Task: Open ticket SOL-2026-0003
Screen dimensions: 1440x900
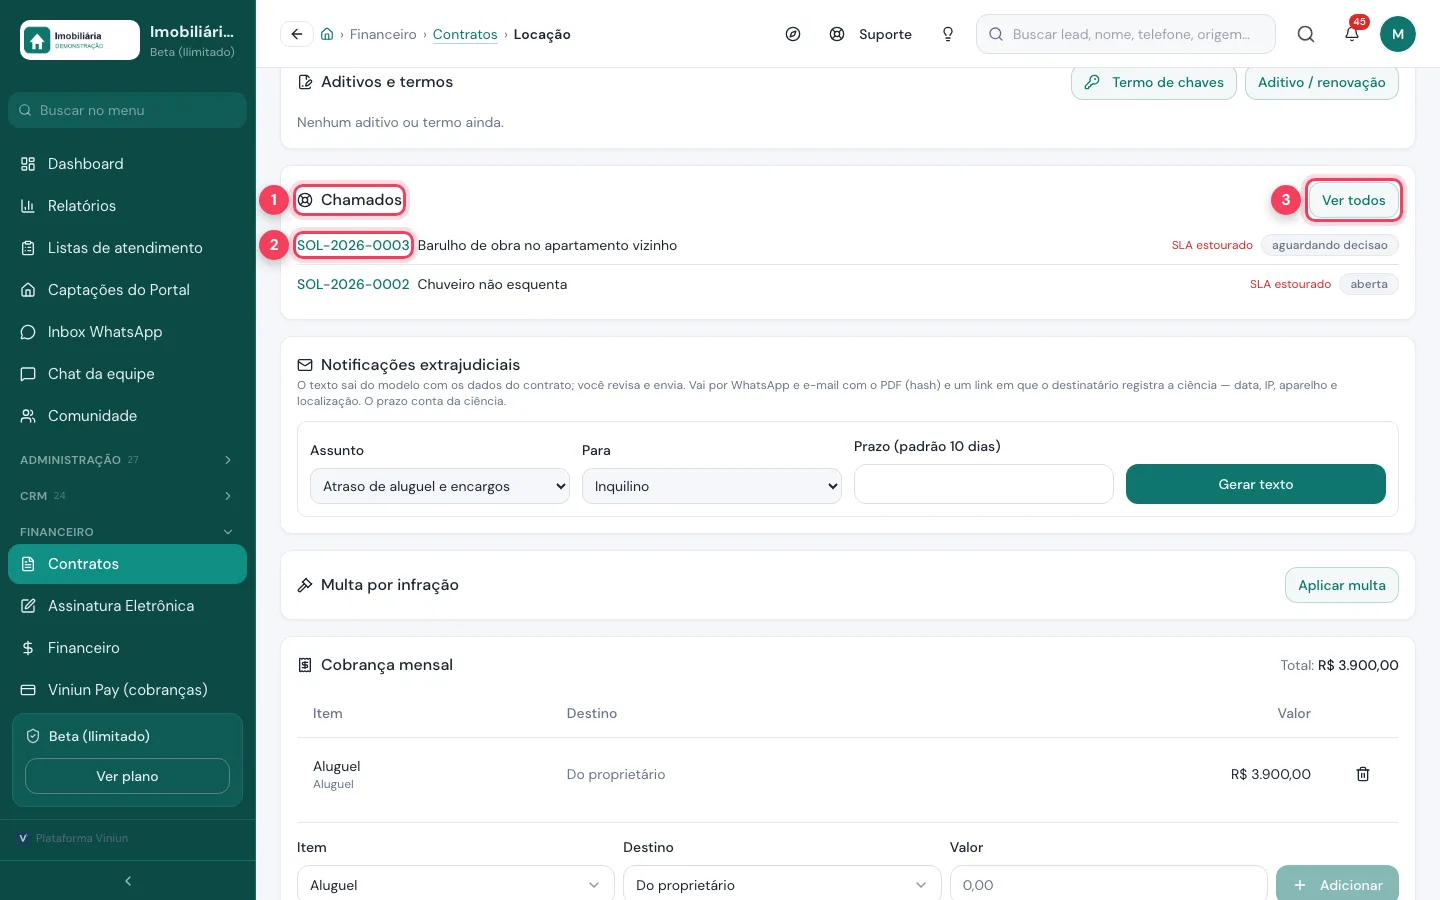Action: 353,245
